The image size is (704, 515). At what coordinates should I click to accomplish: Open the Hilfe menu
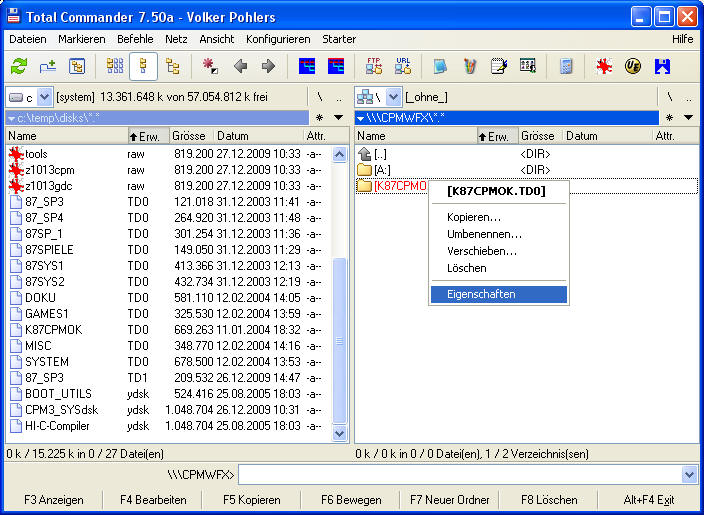click(x=682, y=39)
